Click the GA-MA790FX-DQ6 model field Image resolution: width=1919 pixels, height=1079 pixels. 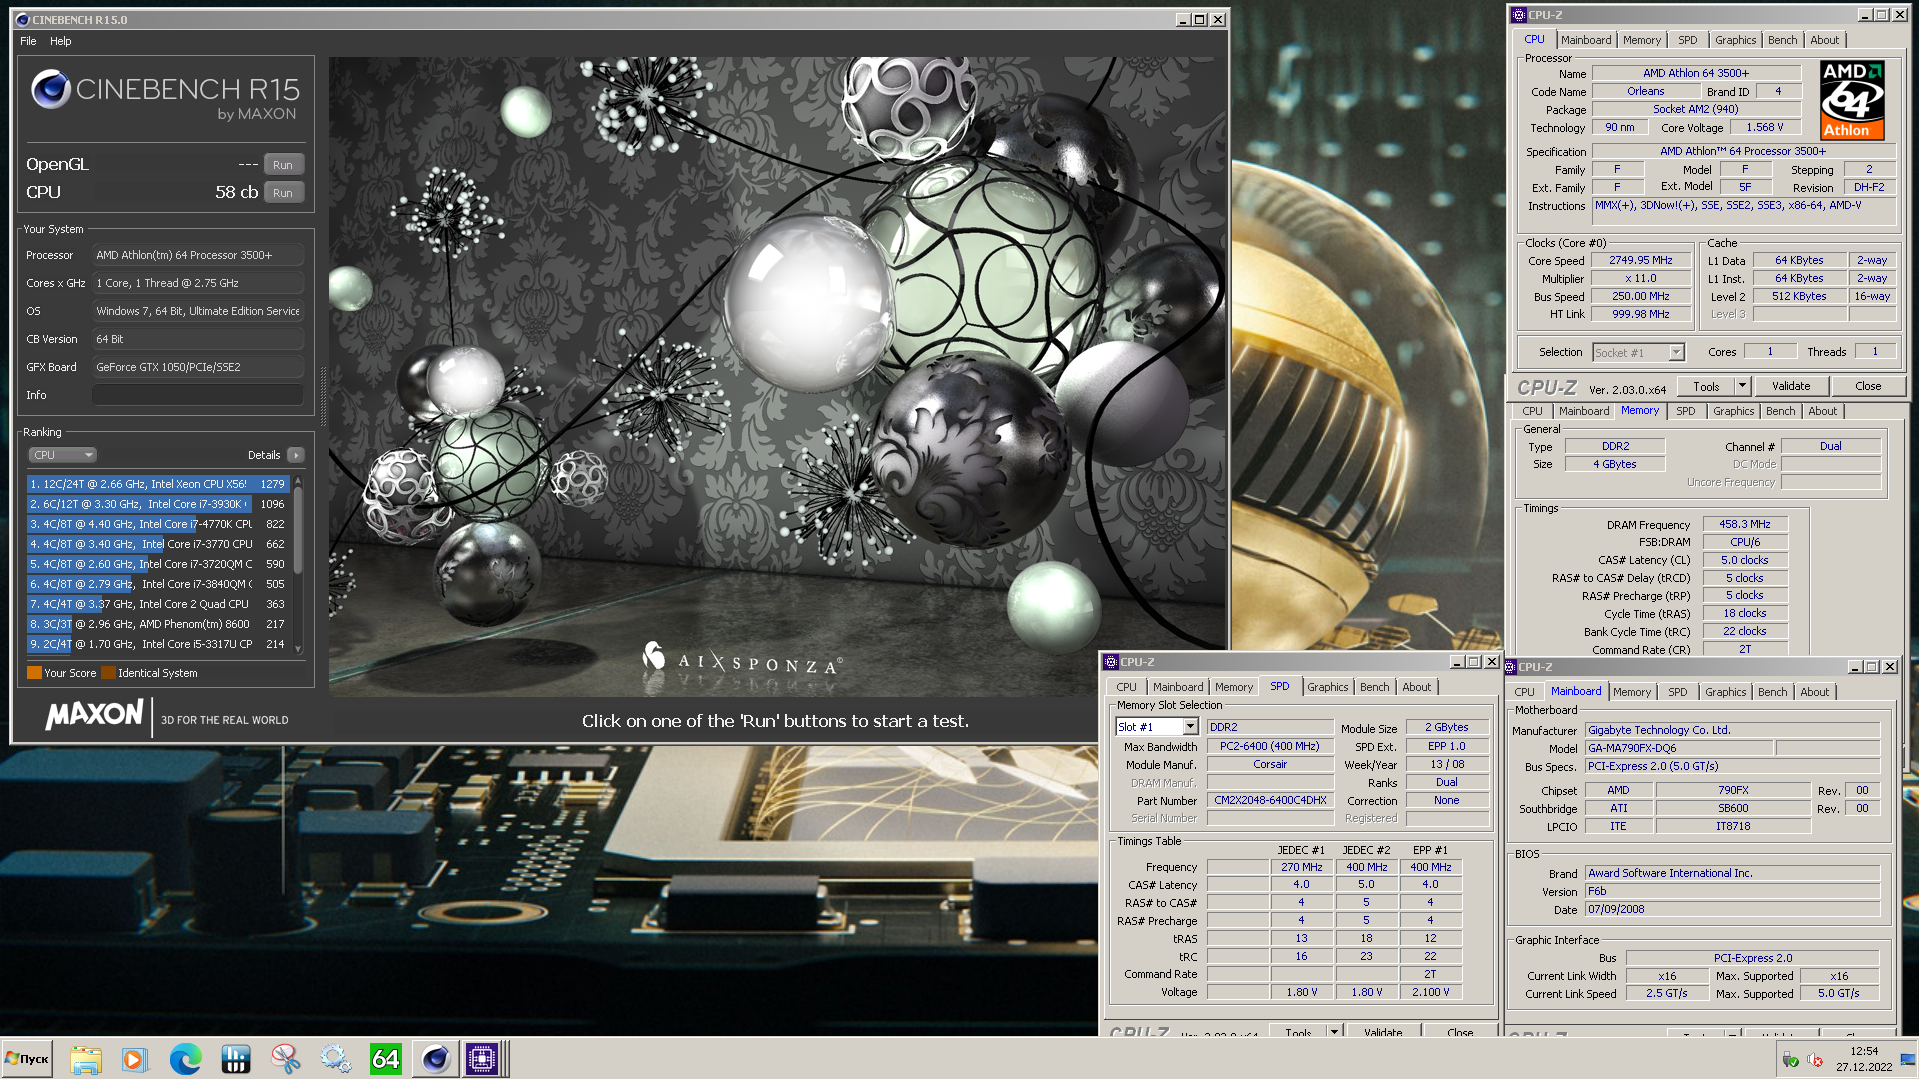[1679, 748]
